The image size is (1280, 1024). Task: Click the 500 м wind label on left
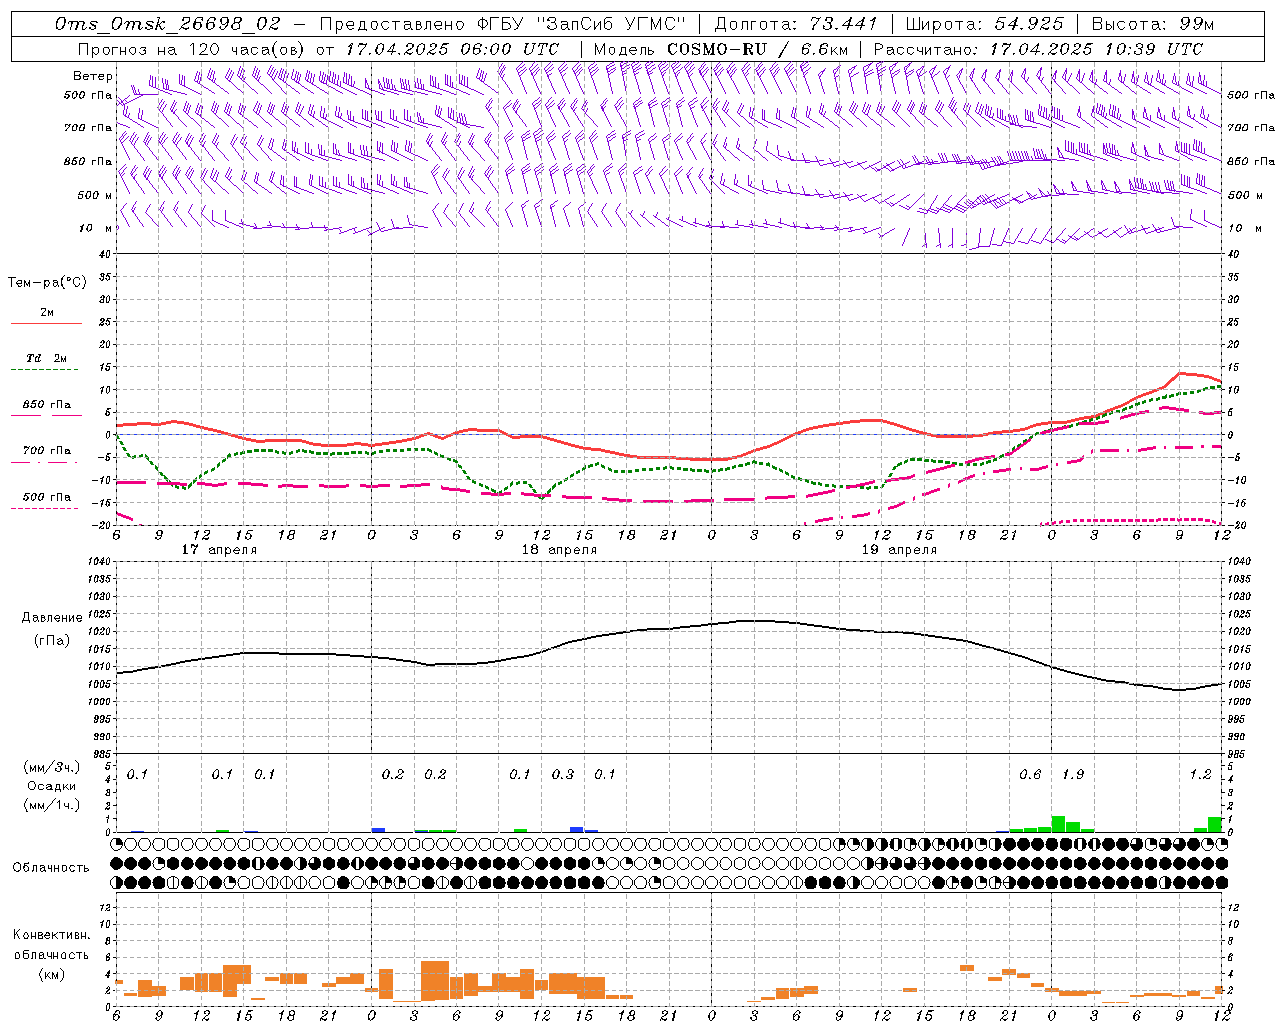coord(93,195)
